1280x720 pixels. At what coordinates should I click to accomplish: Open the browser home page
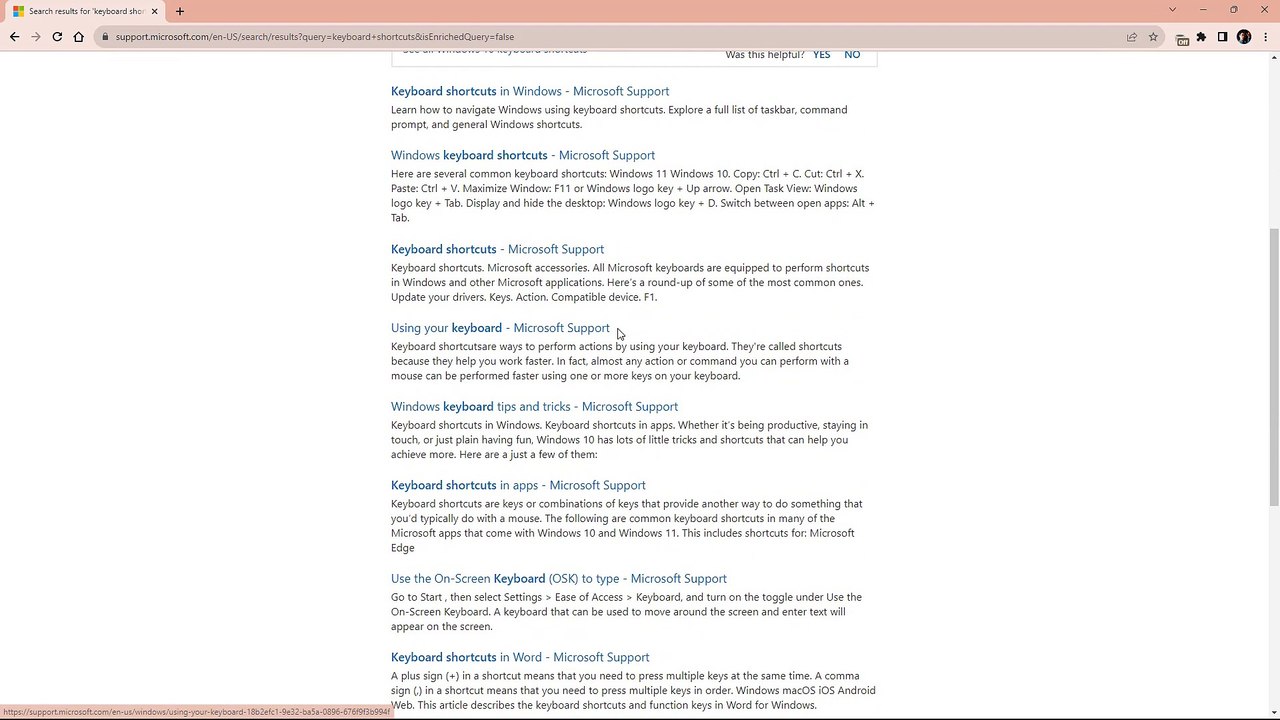click(x=79, y=37)
